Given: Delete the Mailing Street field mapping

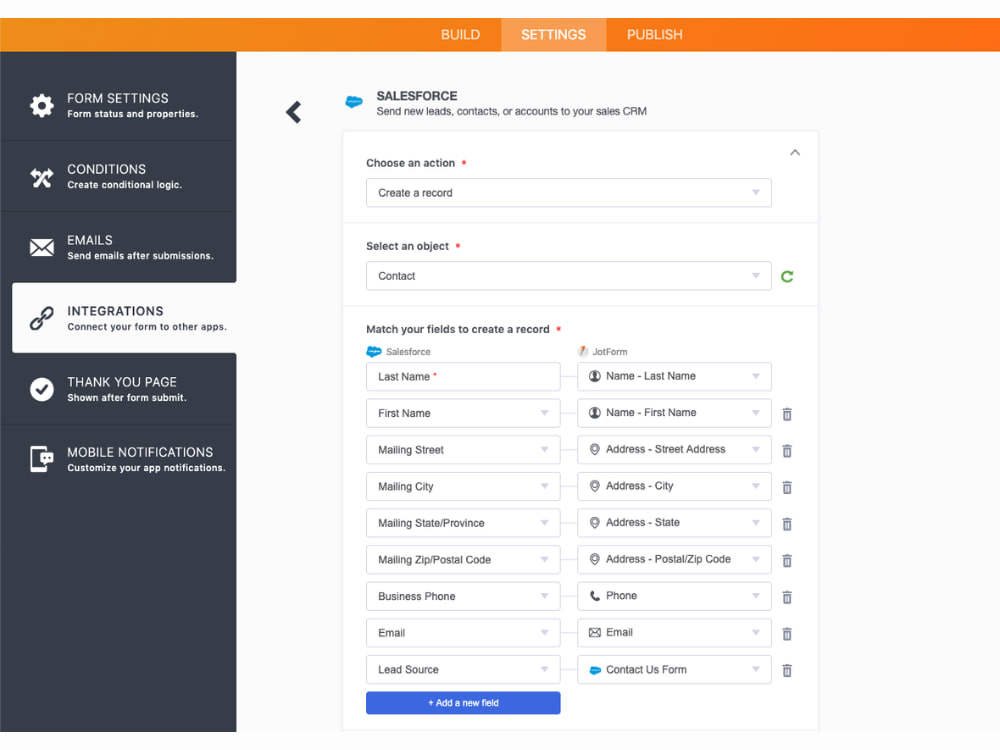Looking at the screenshot, I should coord(787,450).
